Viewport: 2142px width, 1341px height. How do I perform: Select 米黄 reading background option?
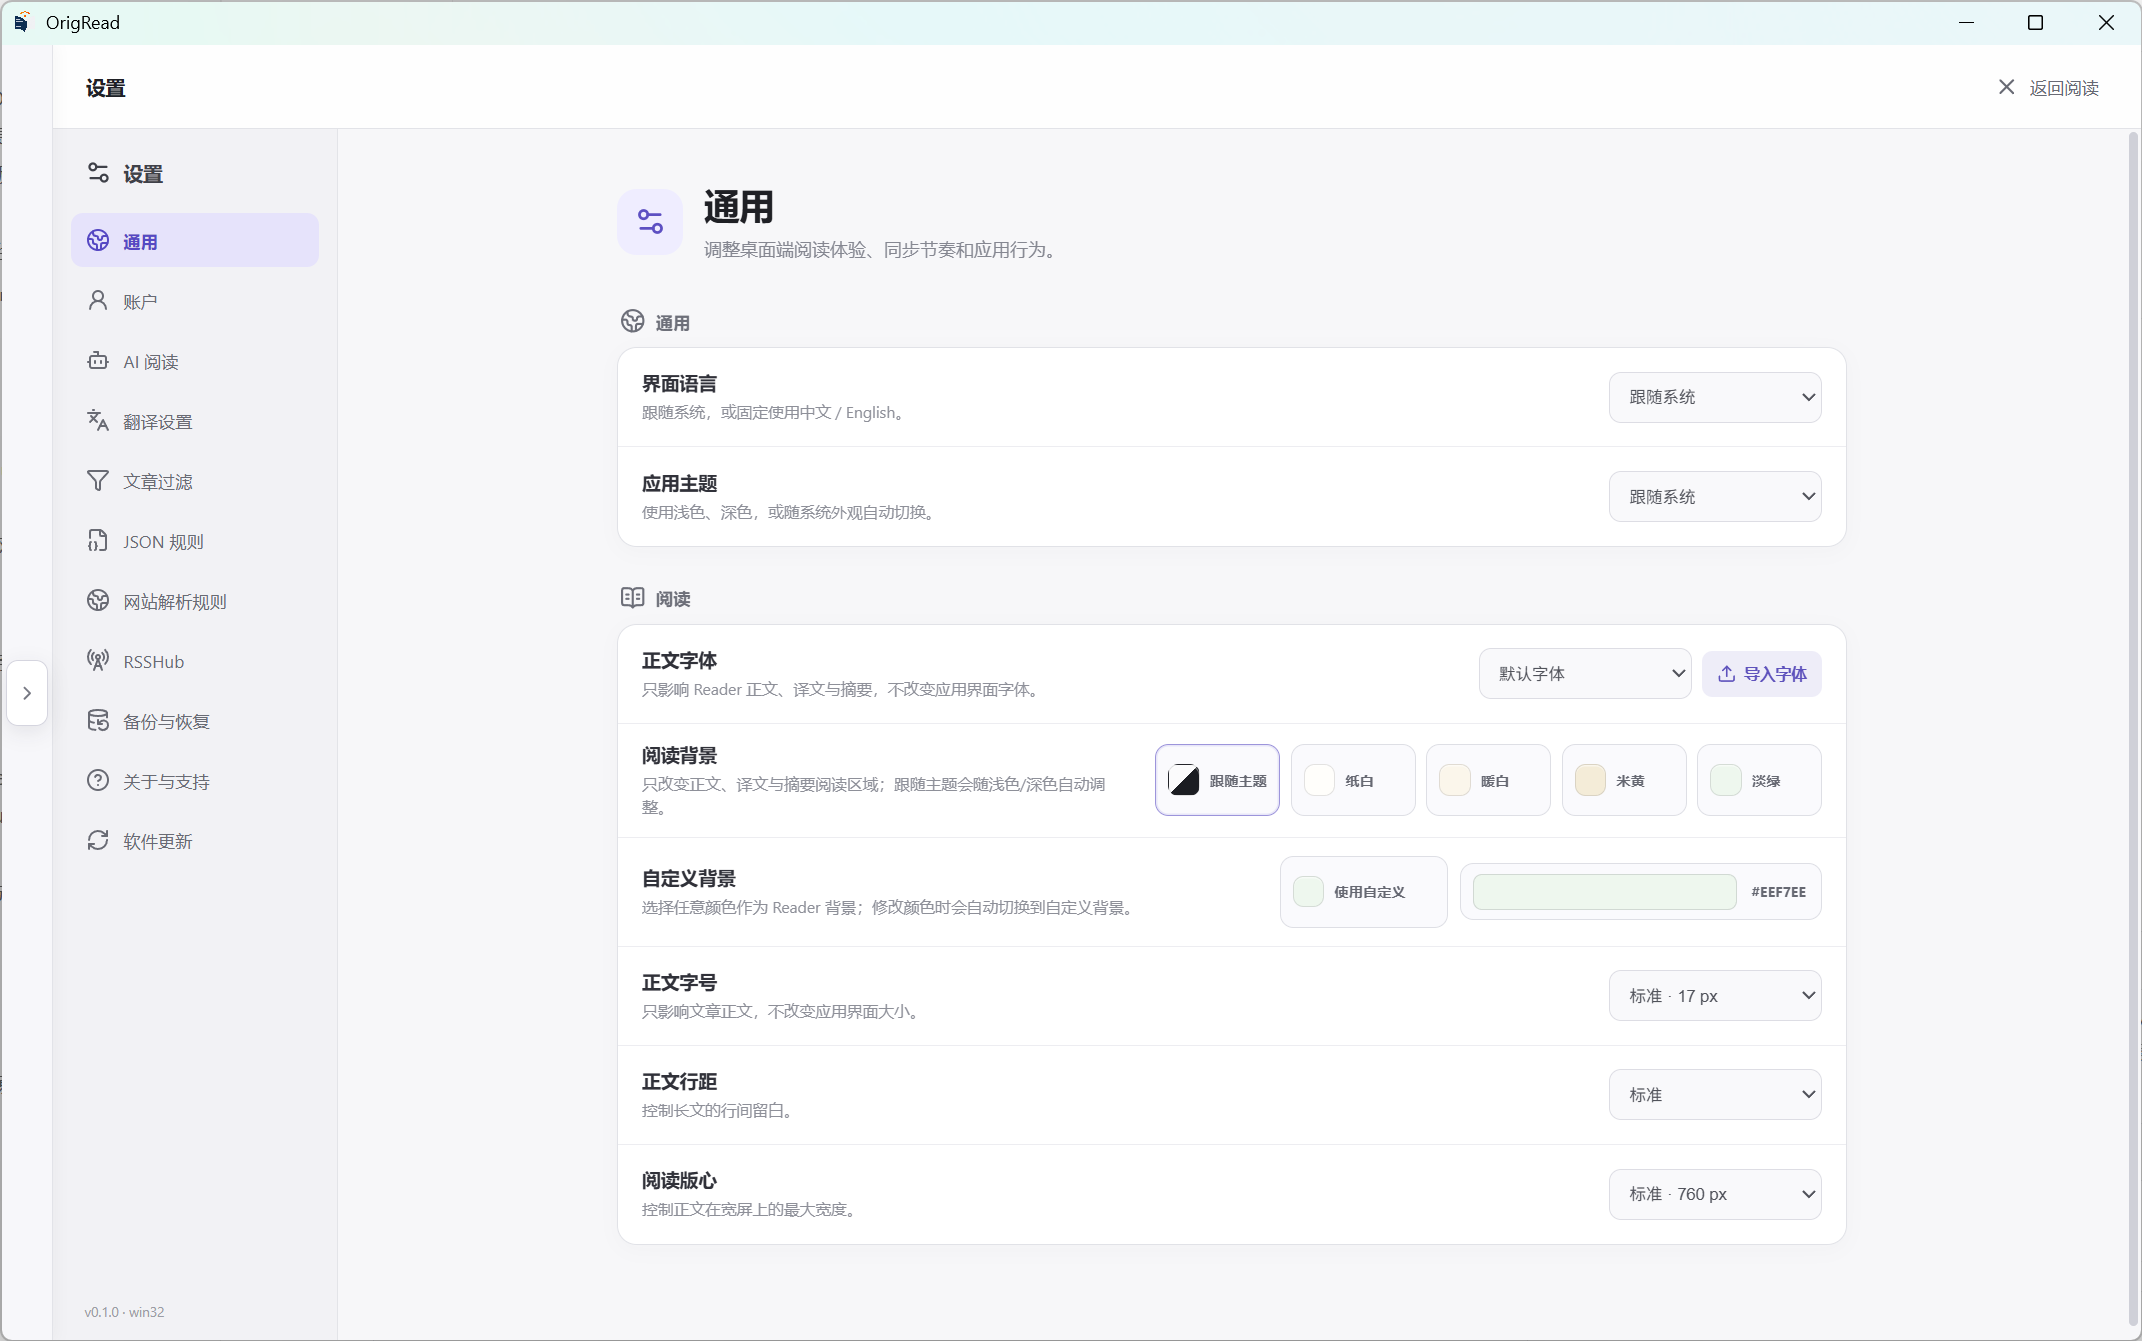[x=1624, y=780]
